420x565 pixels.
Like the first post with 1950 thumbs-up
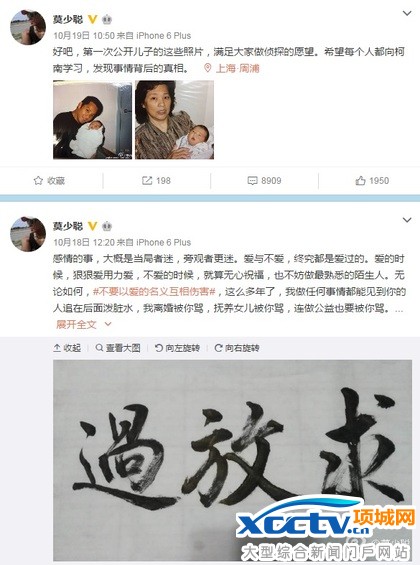point(360,181)
